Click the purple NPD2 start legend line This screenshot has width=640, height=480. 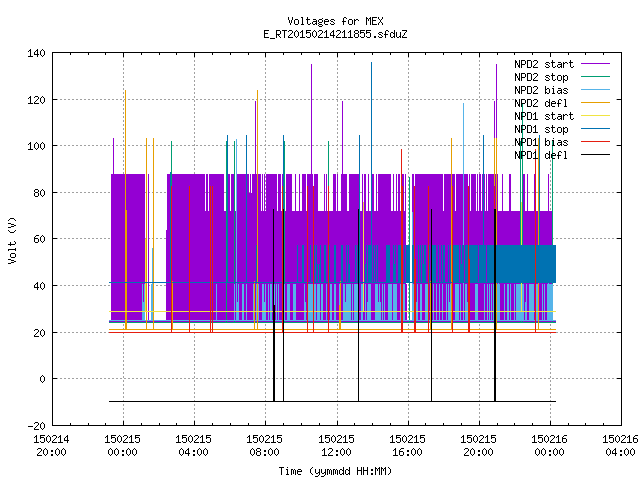595,64
